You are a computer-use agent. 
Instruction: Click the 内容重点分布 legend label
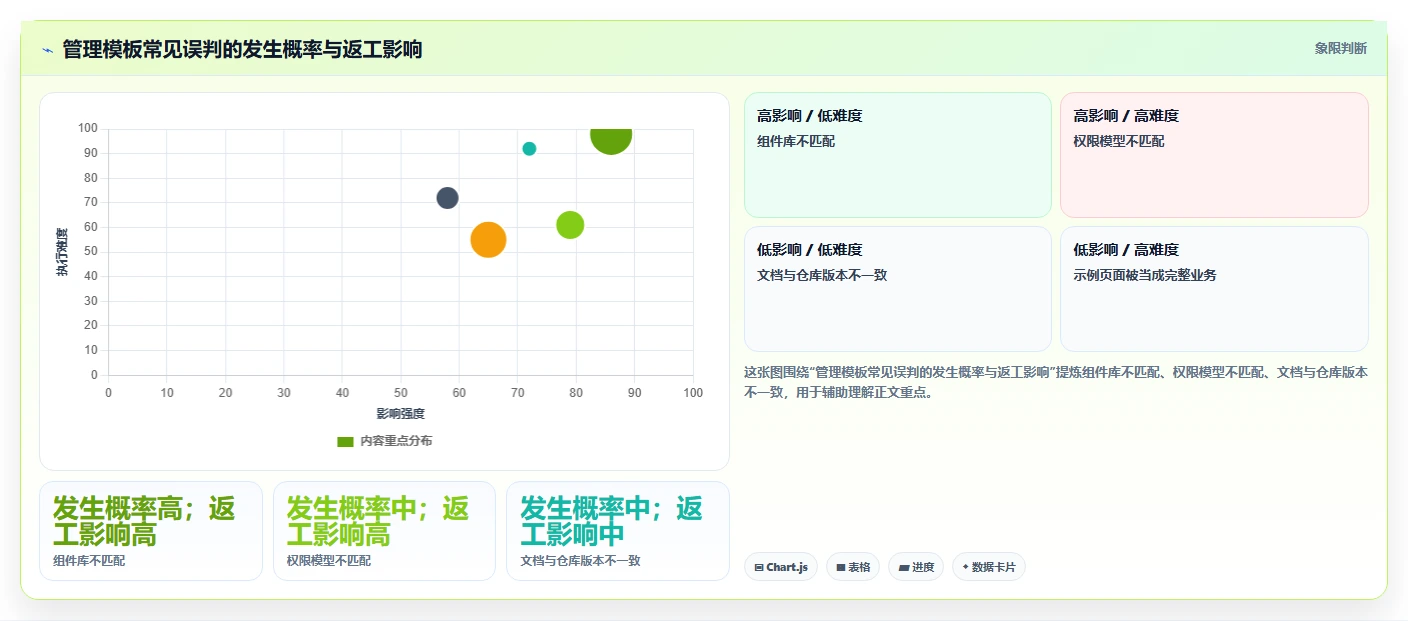[x=396, y=441]
